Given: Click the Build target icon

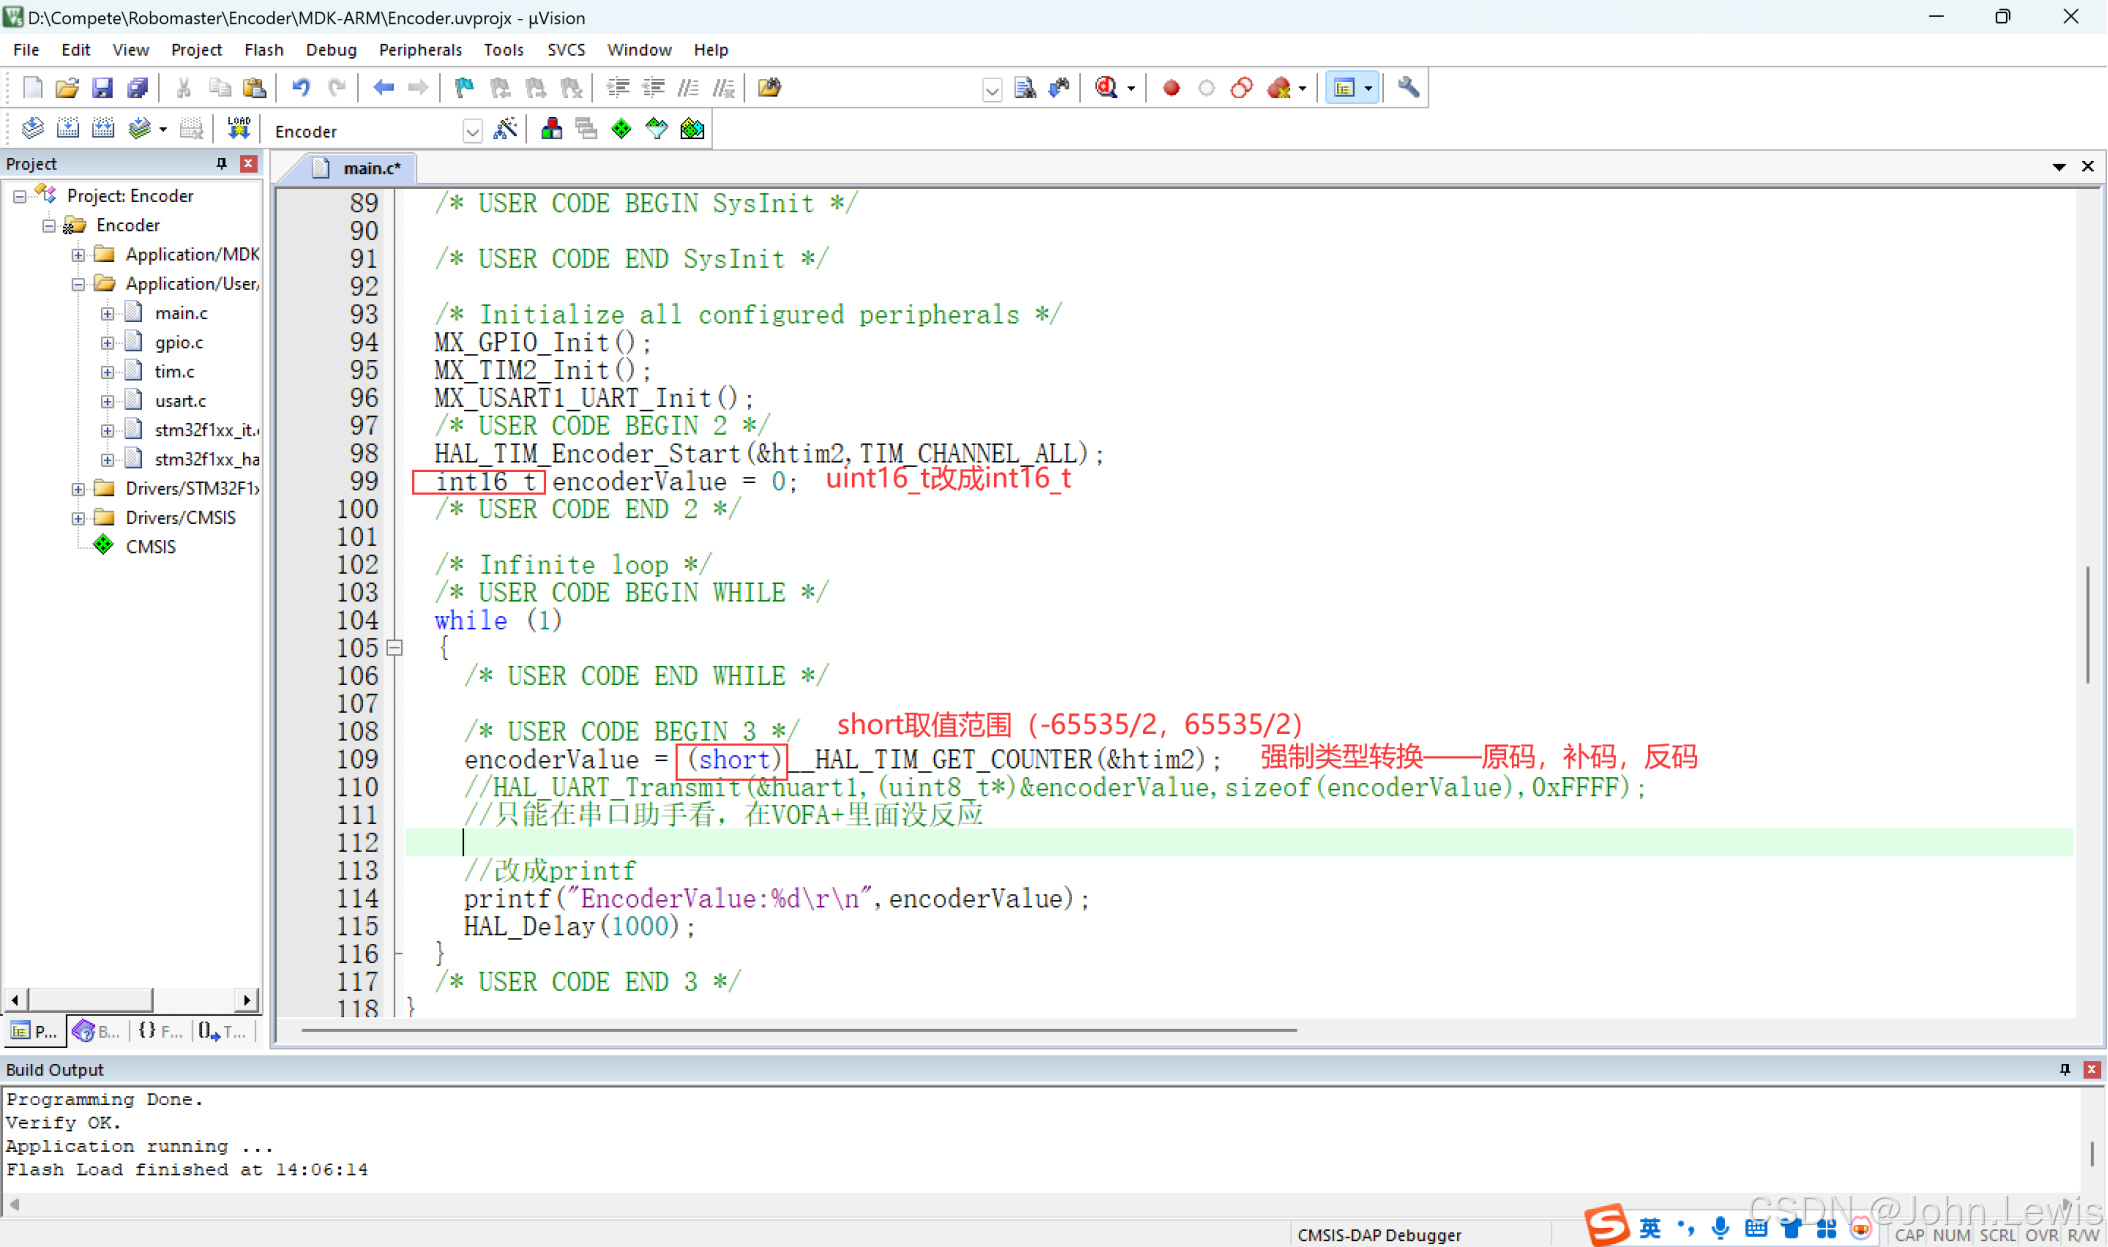Looking at the screenshot, I should 68,128.
